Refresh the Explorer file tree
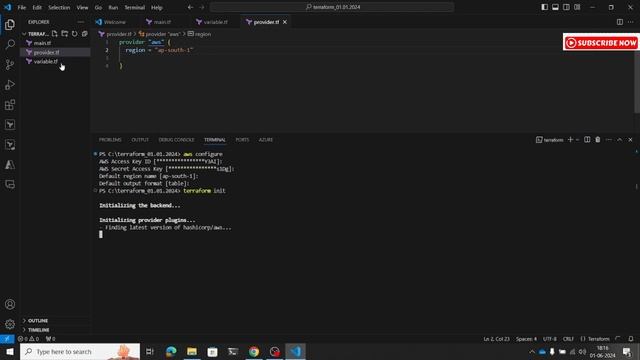Viewport: 640px width, 360px height. 74,34
